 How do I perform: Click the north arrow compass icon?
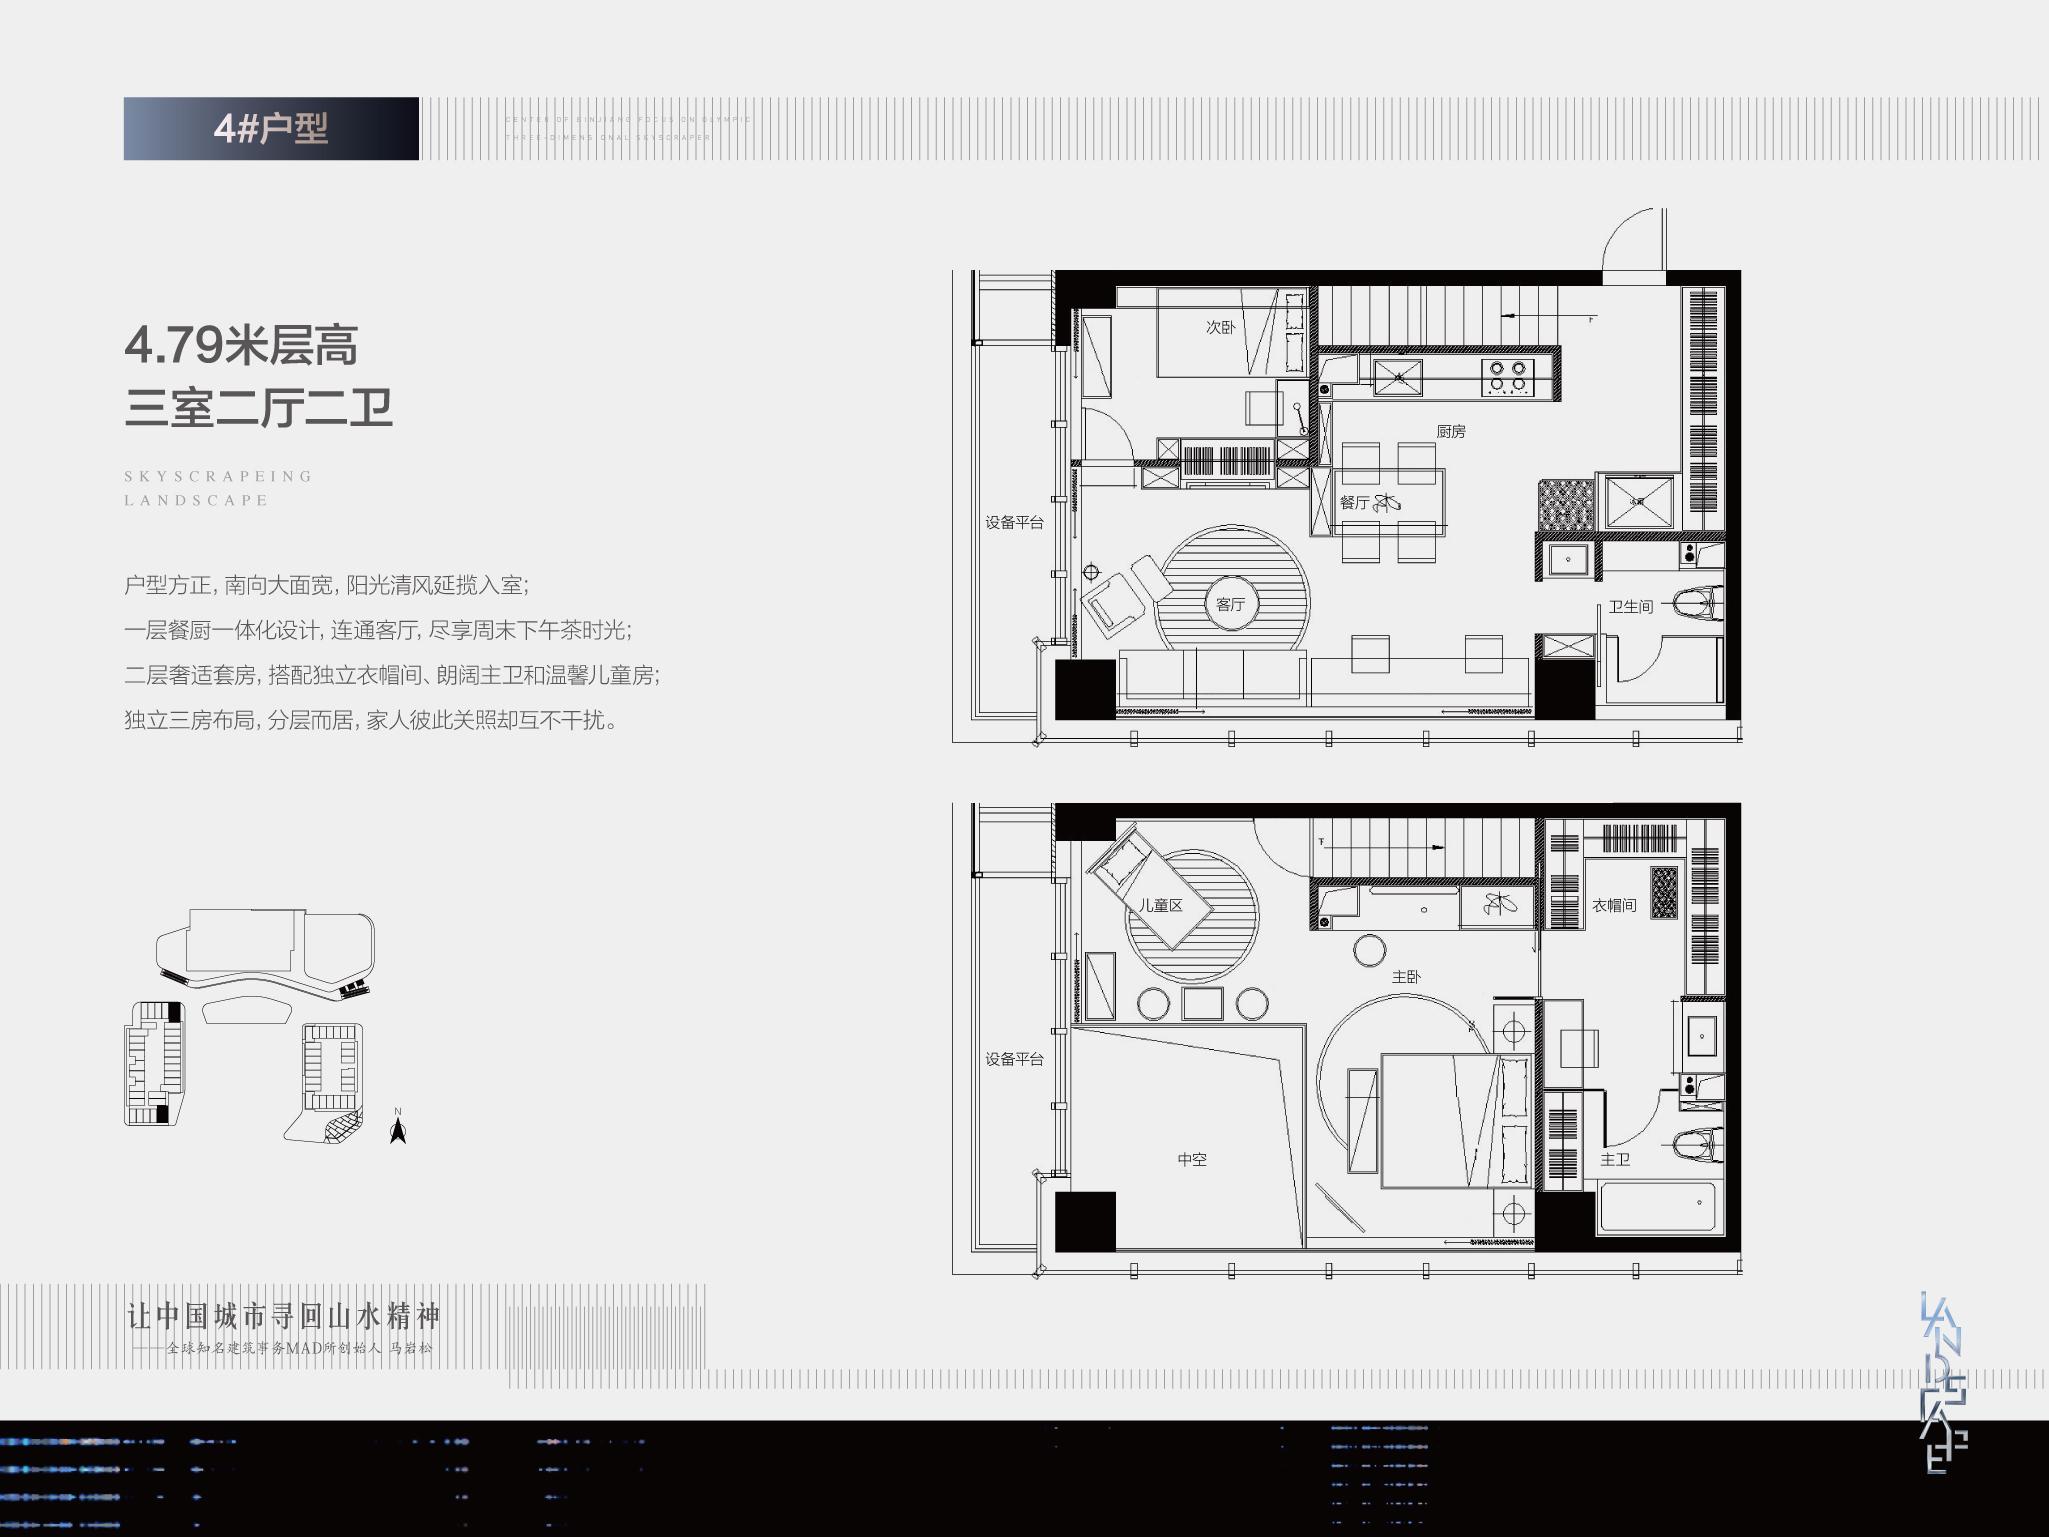click(x=398, y=1126)
